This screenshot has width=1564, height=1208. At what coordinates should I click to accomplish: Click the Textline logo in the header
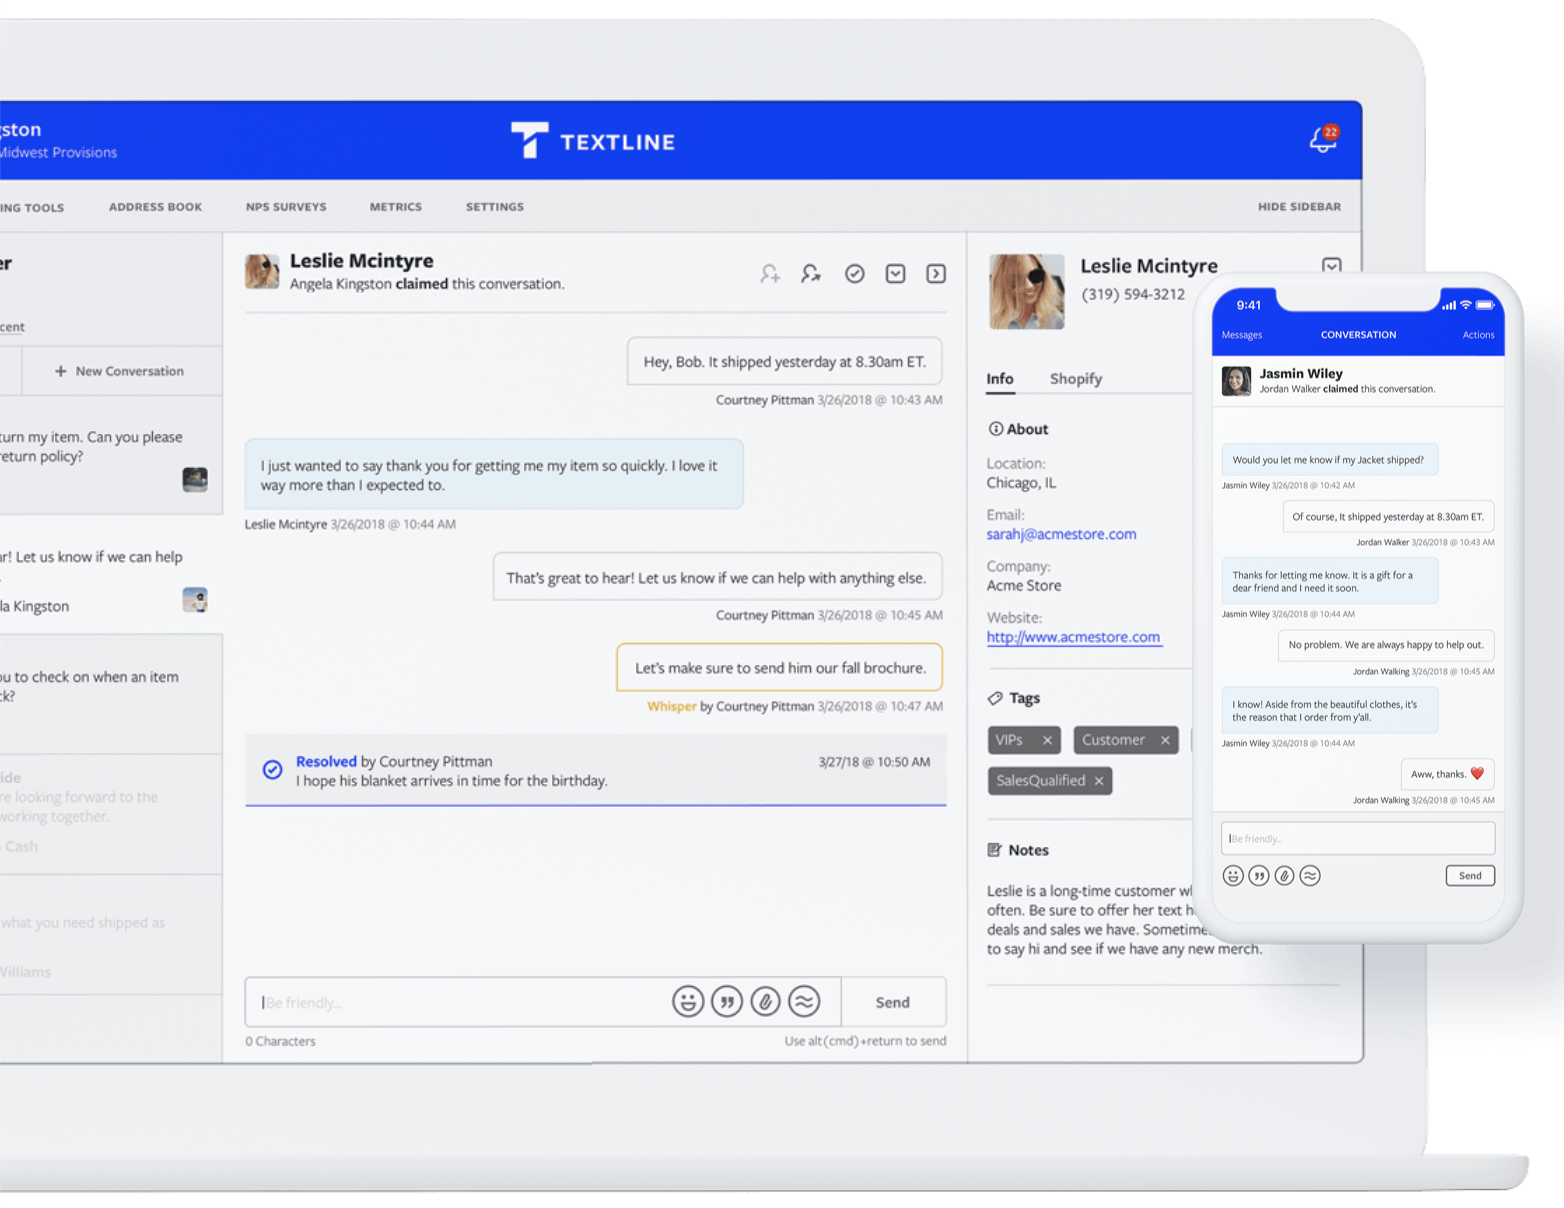pyautogui.click(x=593, y=141)
